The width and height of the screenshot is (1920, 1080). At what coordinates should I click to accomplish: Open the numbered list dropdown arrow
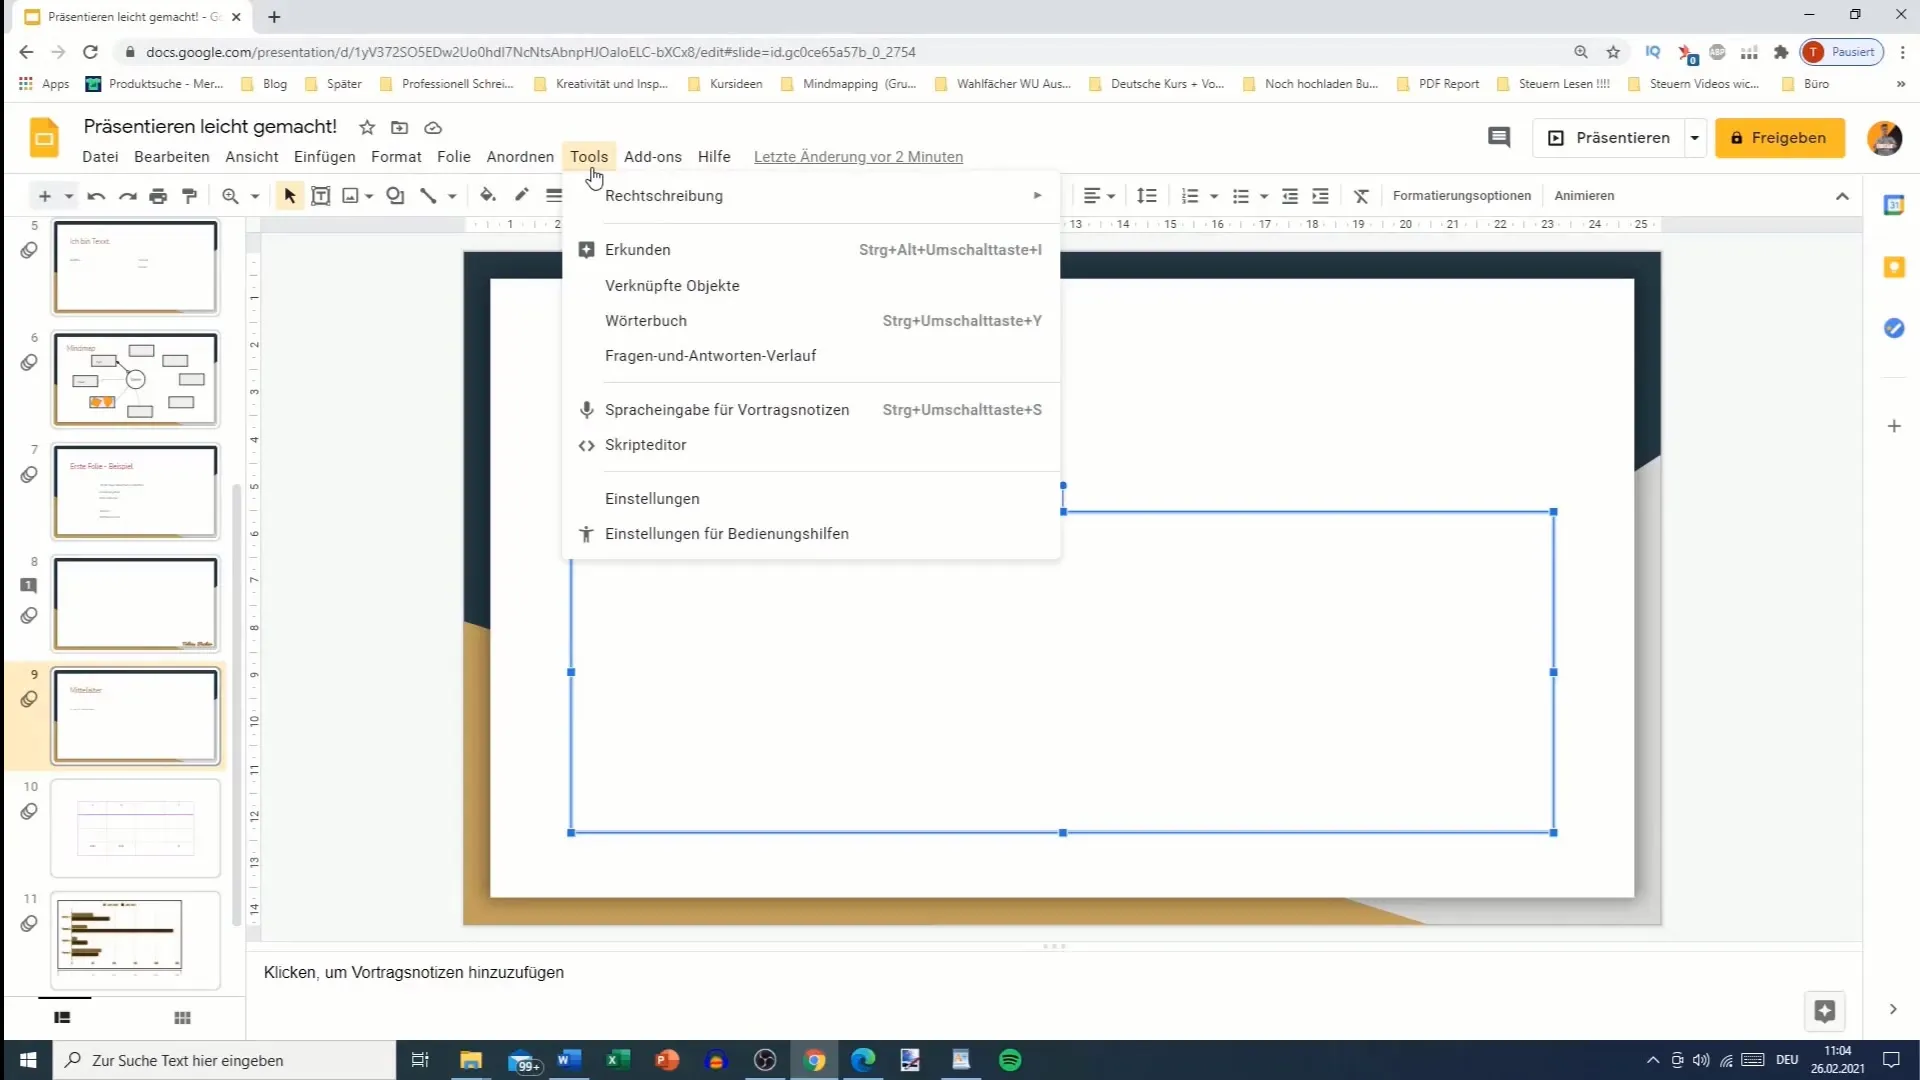click(1214, 196)
